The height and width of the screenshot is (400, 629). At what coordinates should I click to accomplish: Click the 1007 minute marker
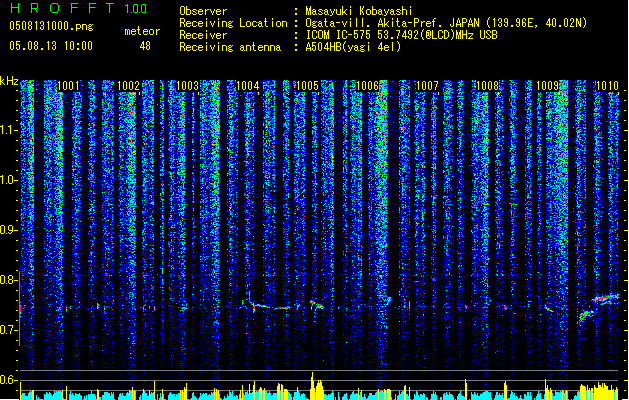427,86
